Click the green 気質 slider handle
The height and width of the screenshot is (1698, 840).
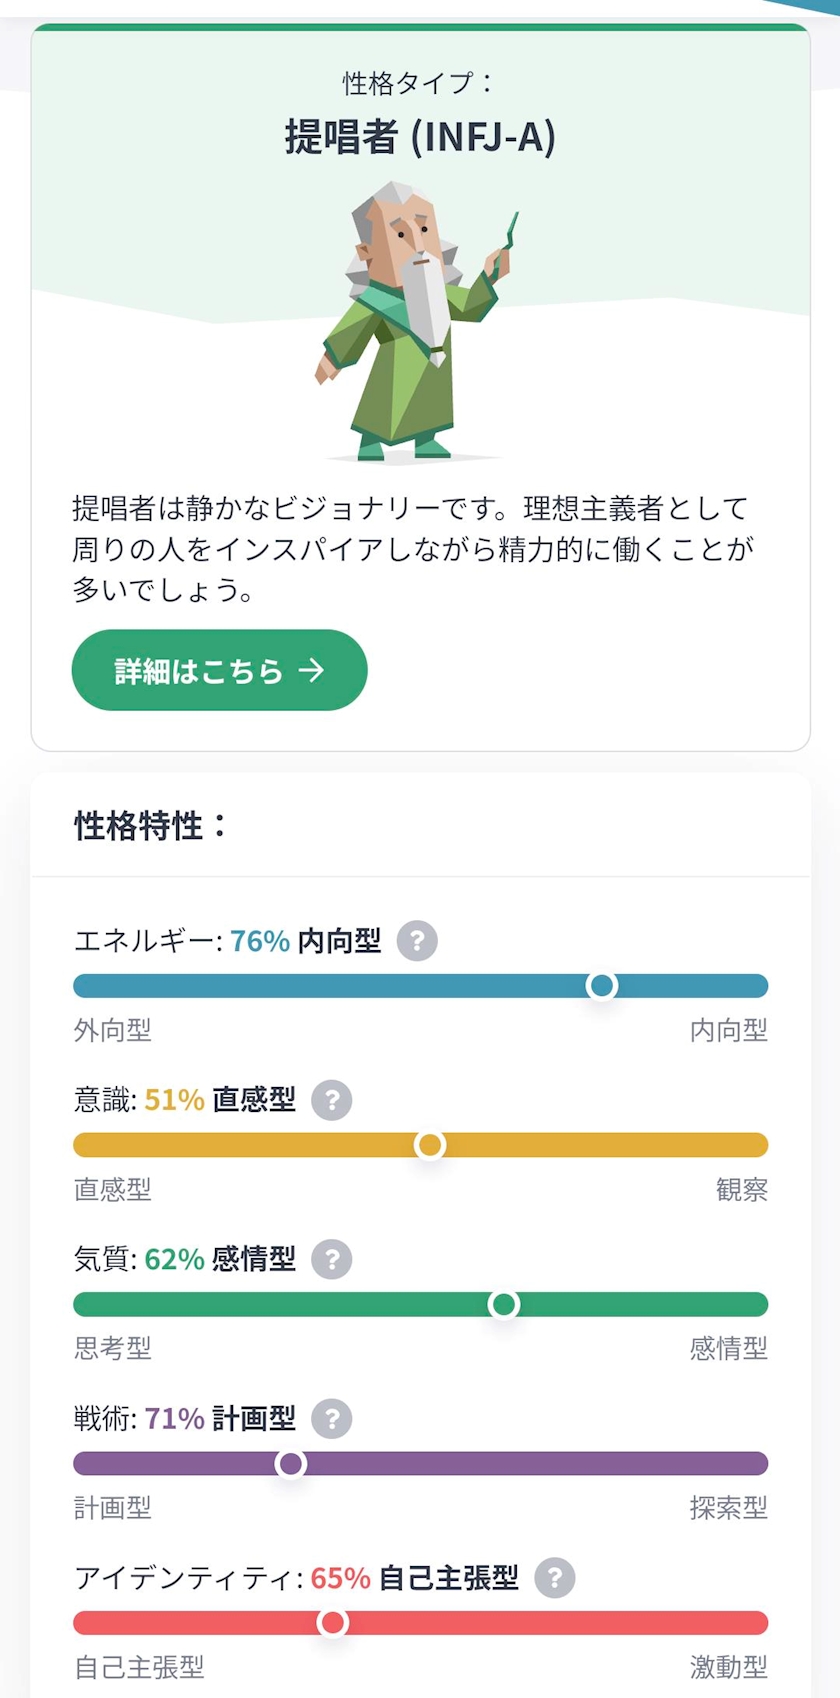[504, 1304]
